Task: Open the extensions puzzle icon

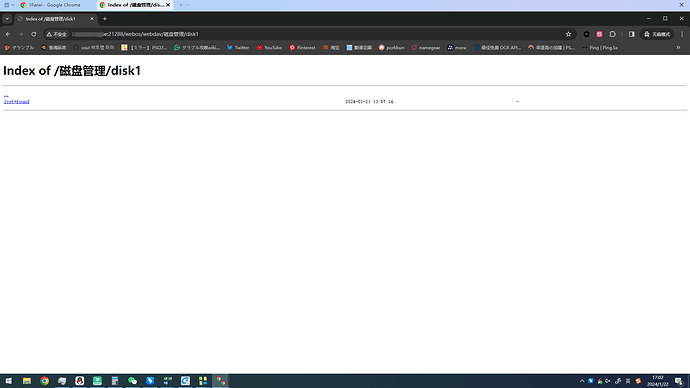Action: pyautogui.click(x=613, y=34)
